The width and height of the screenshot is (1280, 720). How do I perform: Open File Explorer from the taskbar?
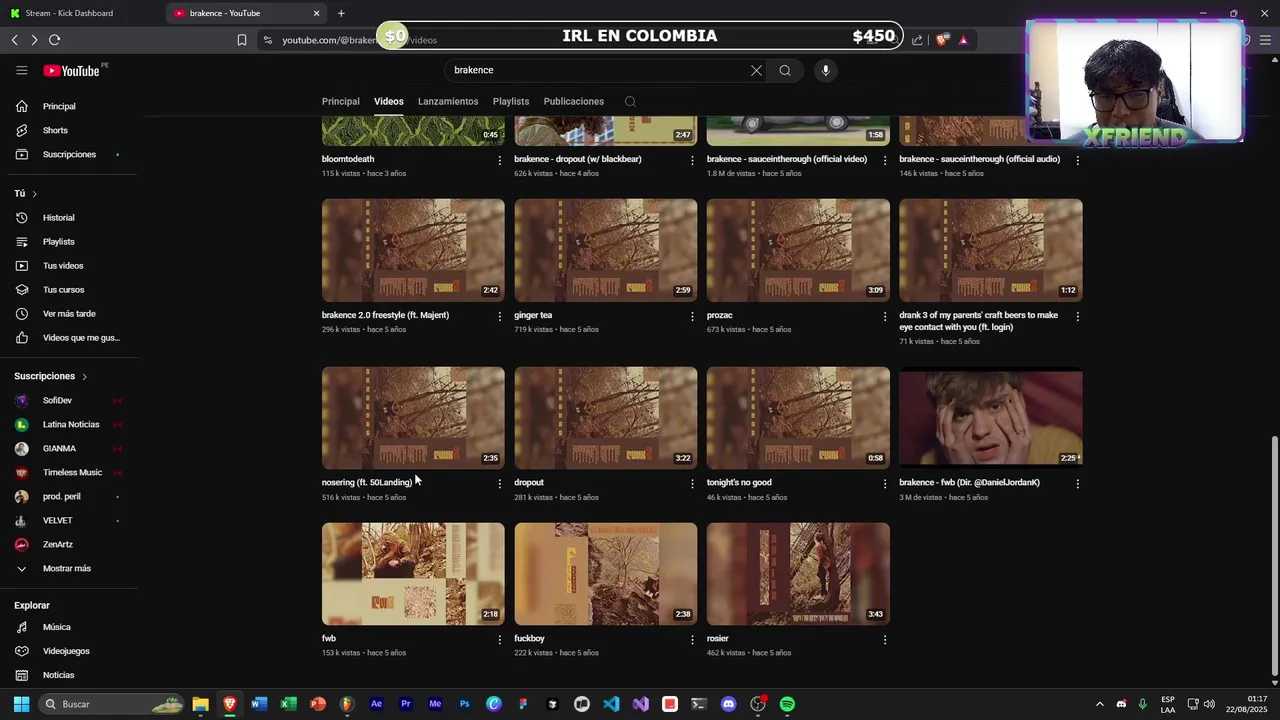(200, 704)
